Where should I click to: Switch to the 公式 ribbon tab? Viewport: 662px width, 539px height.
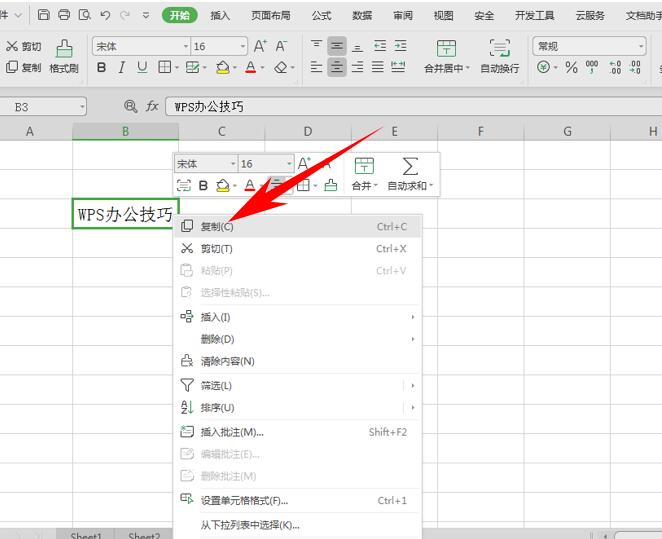click(x=321, y=16)
